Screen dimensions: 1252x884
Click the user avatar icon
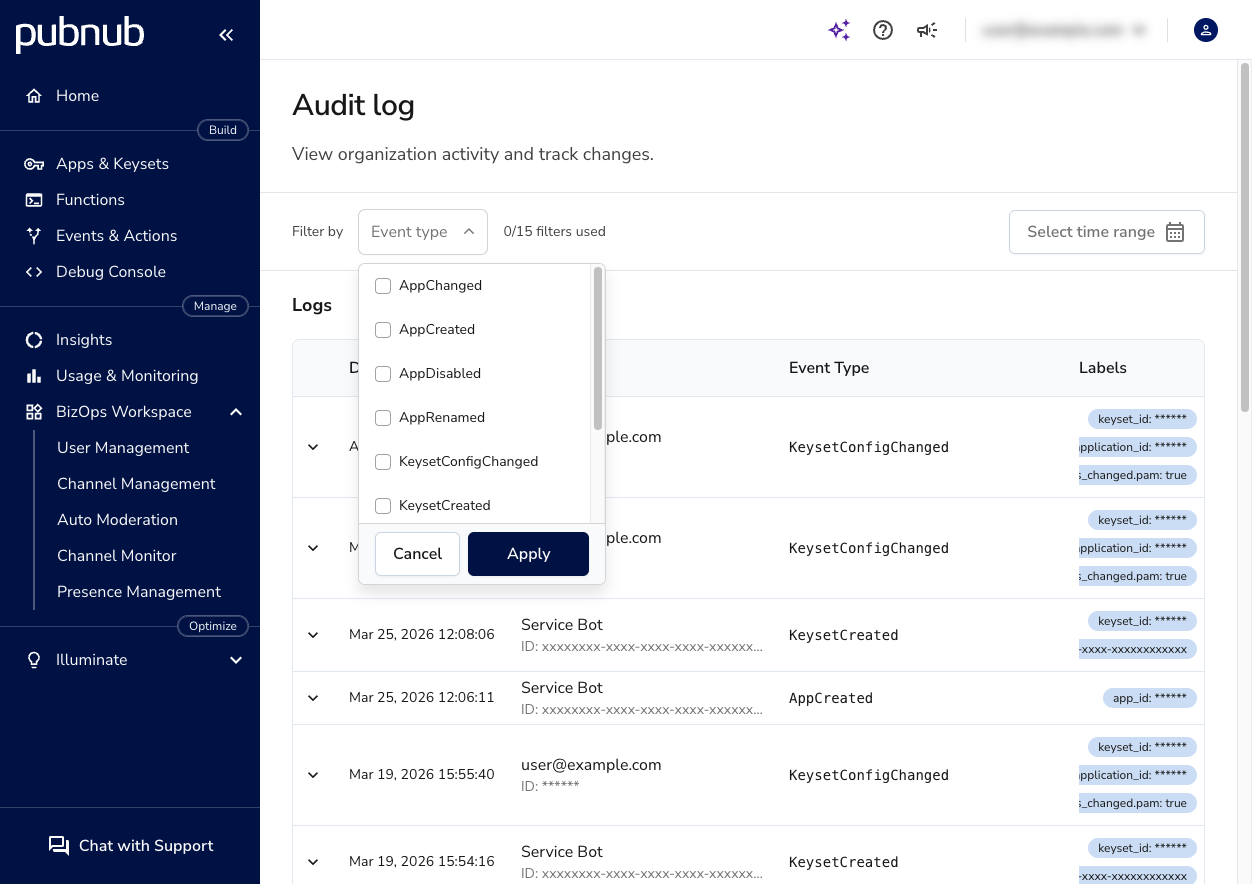(x=1205, y=30)
